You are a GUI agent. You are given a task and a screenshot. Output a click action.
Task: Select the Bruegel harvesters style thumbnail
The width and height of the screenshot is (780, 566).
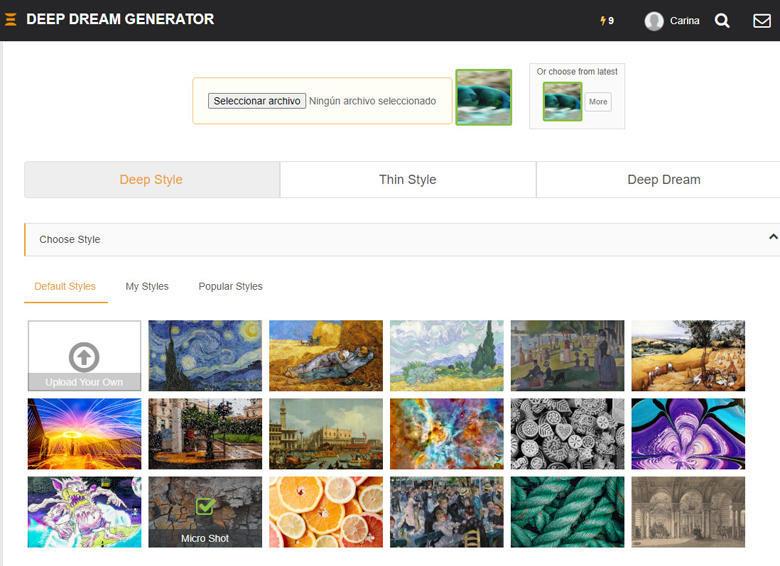[x=688, y=356]
